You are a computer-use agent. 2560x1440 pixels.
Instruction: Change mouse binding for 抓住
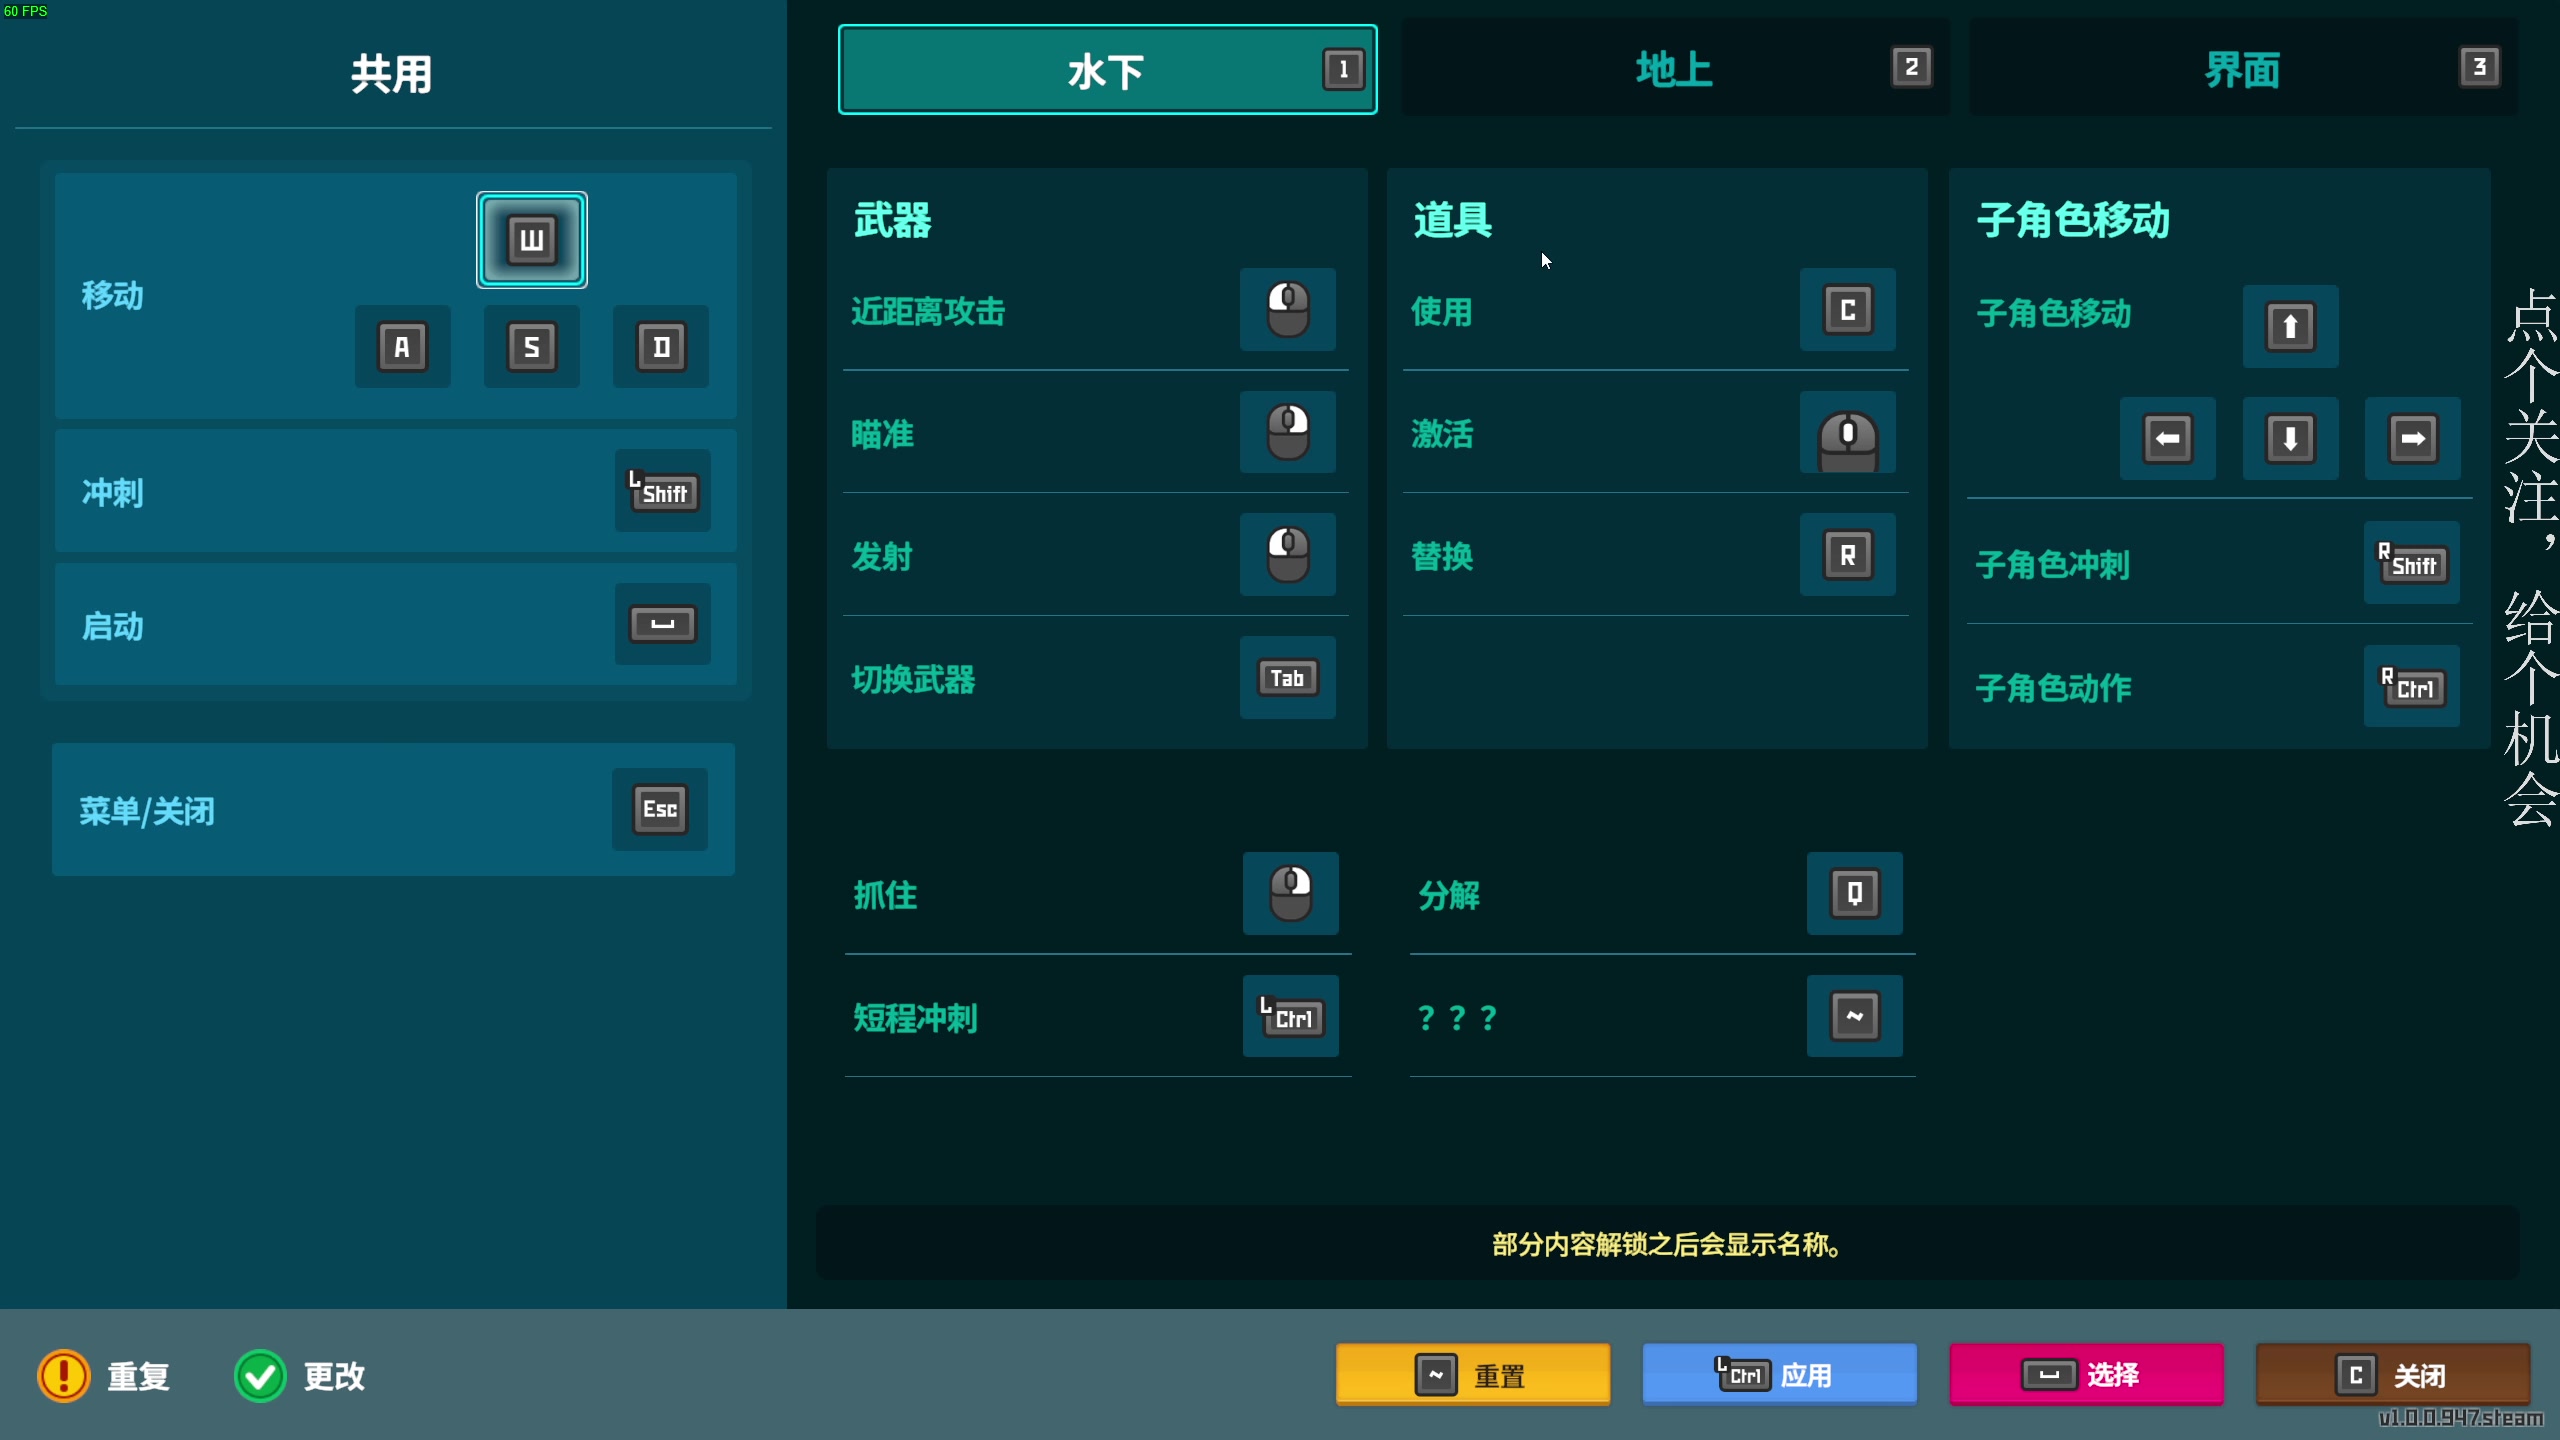coord(1291,894)
